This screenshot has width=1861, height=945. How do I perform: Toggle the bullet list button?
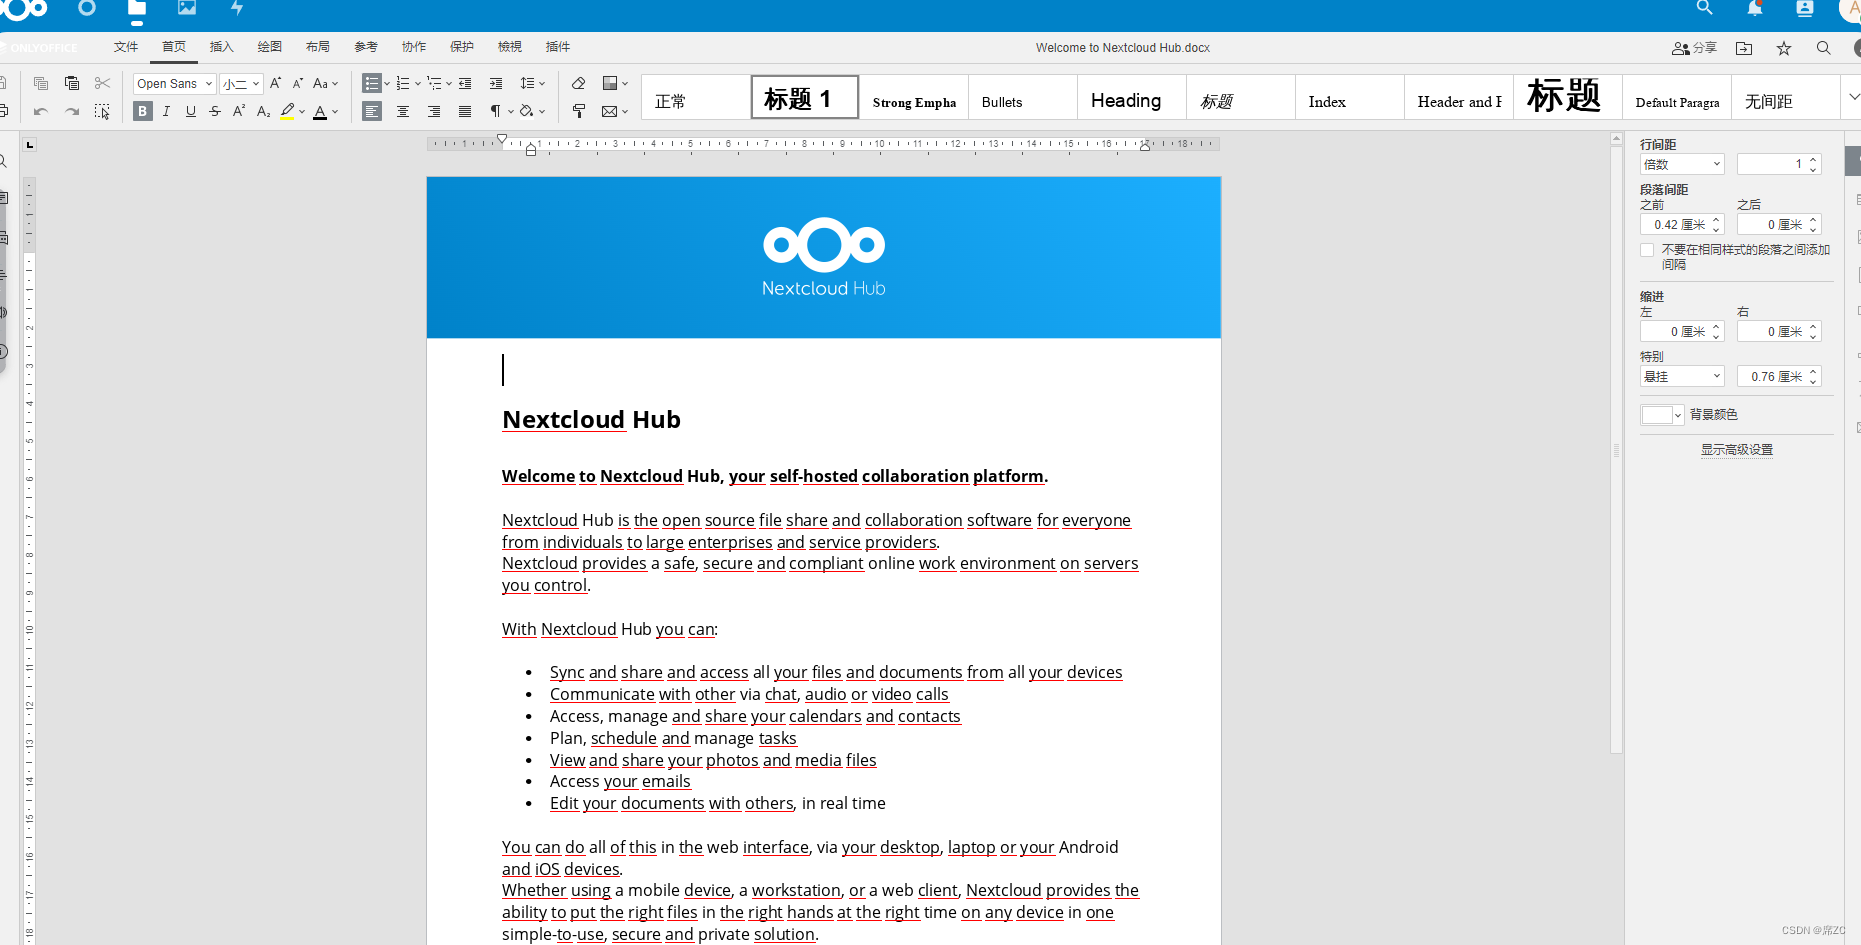[x=372, y=84]
